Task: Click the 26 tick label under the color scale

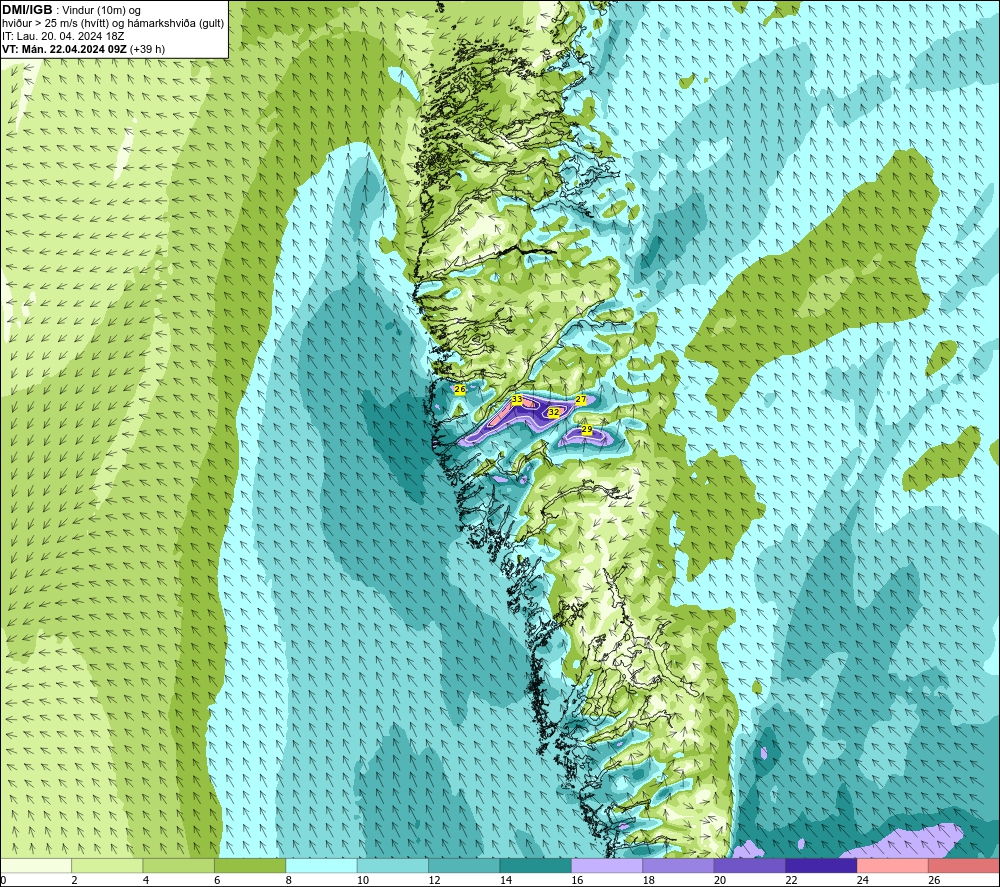Action: coord(934,880)
